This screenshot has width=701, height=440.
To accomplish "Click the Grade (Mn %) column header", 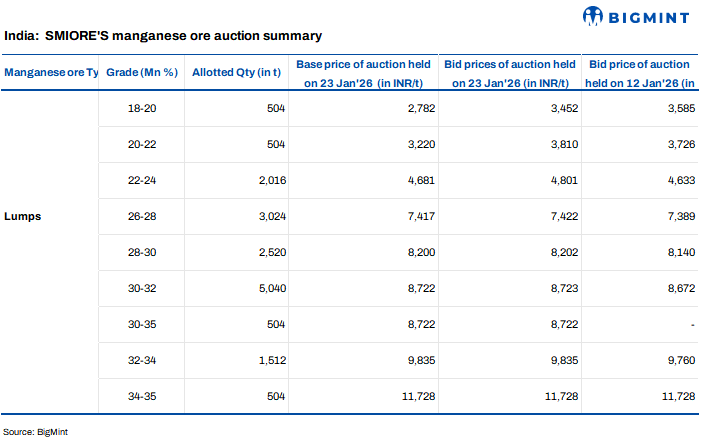I will pyautogui.click(x=142, y=72).
